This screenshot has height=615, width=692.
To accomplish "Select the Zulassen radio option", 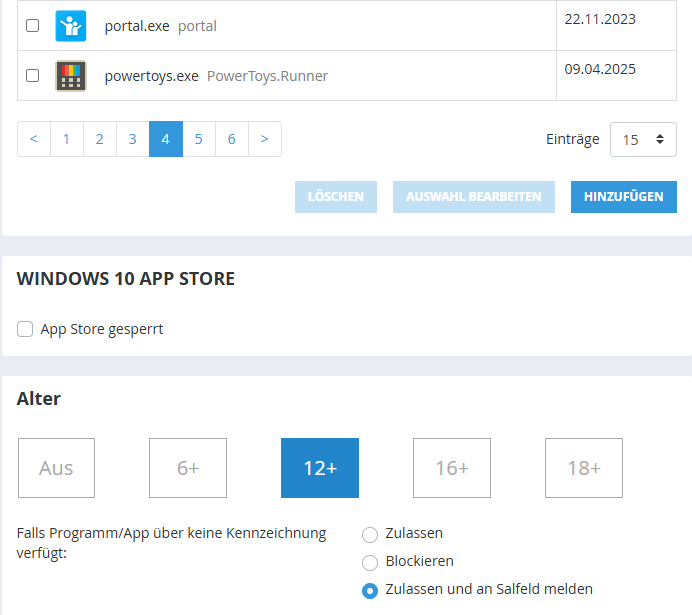I will 370,534.
